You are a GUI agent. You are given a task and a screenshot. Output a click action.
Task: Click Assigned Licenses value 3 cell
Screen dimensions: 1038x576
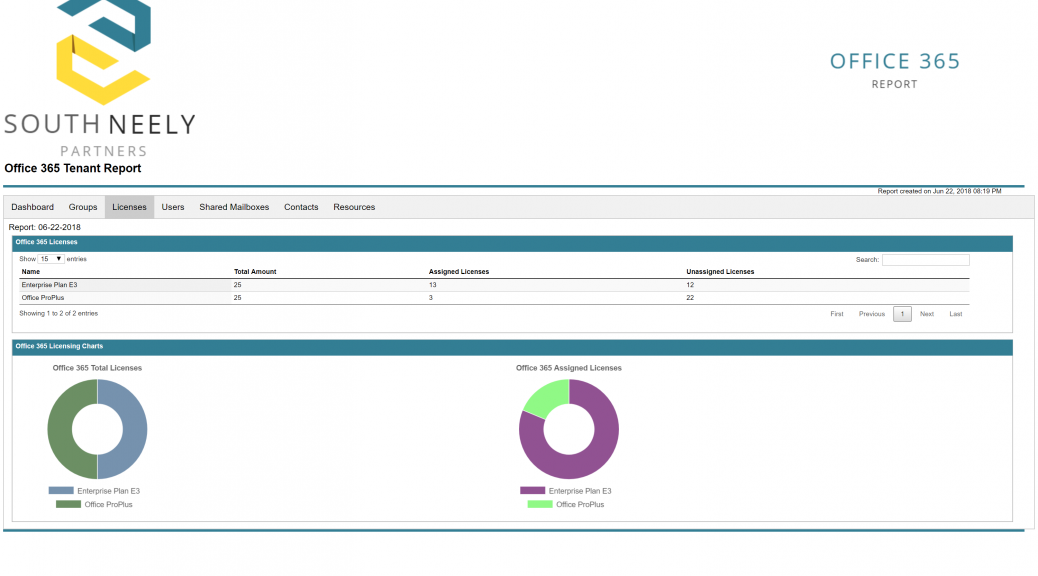coord(431,298)
